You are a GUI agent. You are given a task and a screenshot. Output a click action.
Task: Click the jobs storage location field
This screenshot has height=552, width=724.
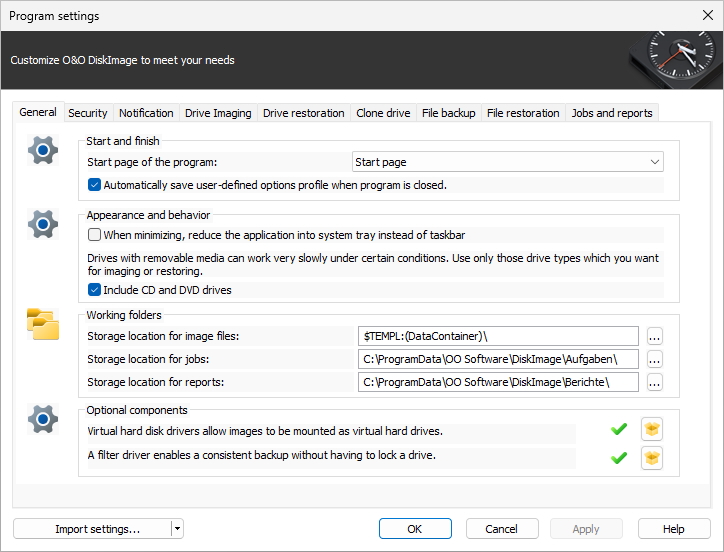[x=498, y=359]
